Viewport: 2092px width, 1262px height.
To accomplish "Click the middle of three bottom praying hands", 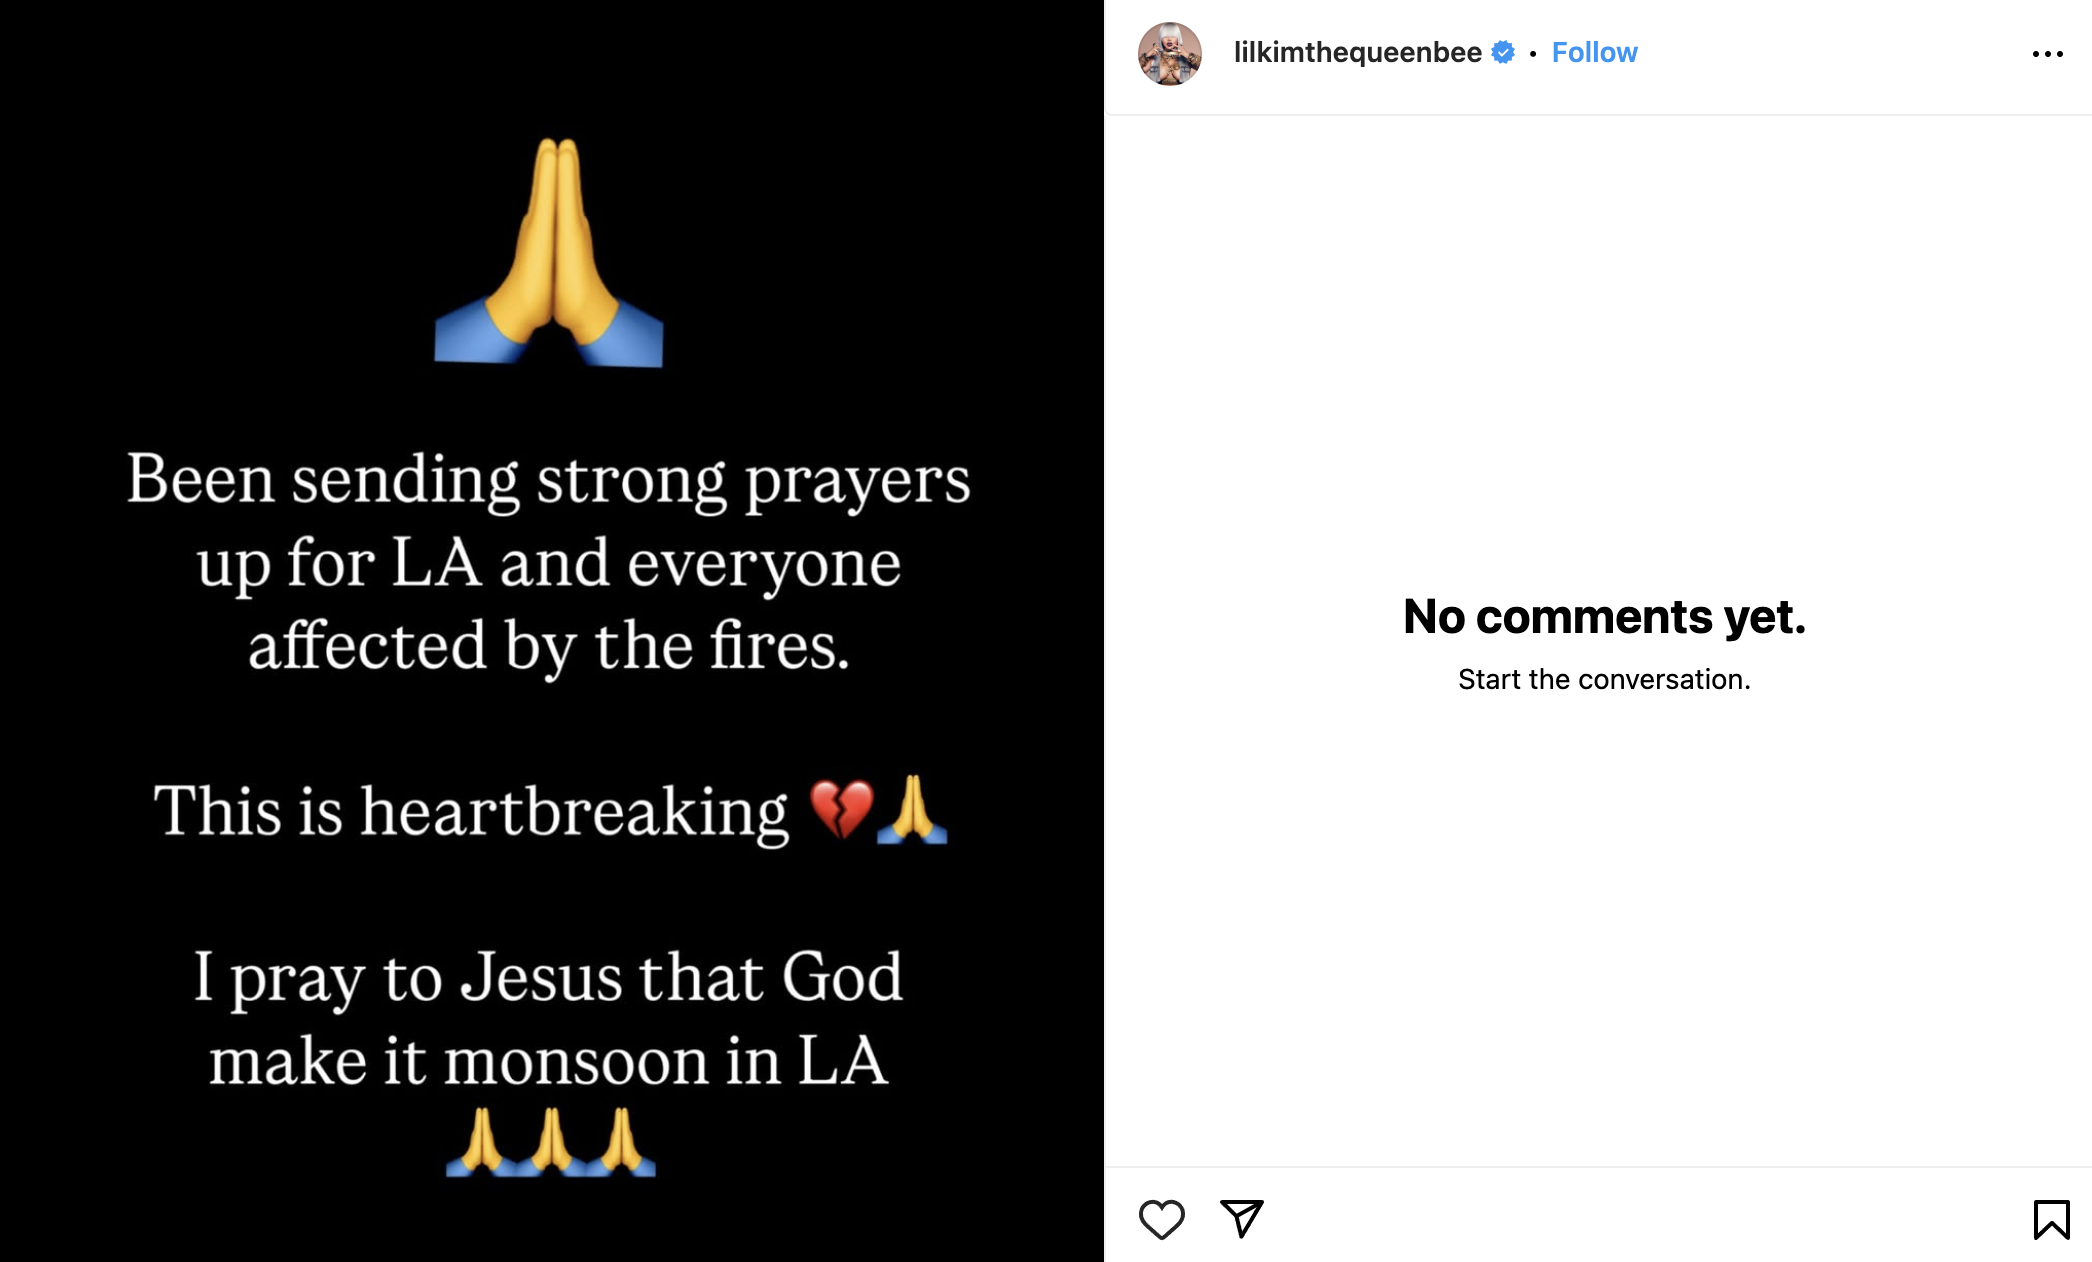I will click(x=550, y=1141).
